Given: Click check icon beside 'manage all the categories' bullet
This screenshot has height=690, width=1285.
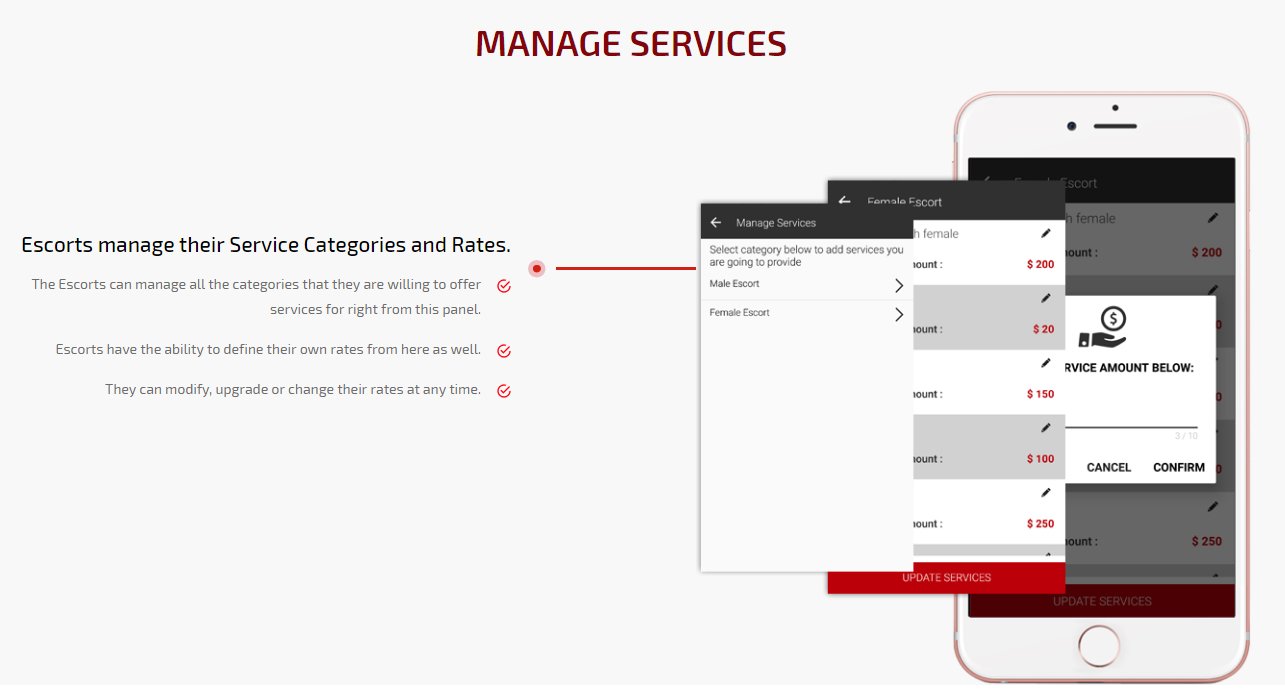Looking at the screenshot, I should point(504,286).
